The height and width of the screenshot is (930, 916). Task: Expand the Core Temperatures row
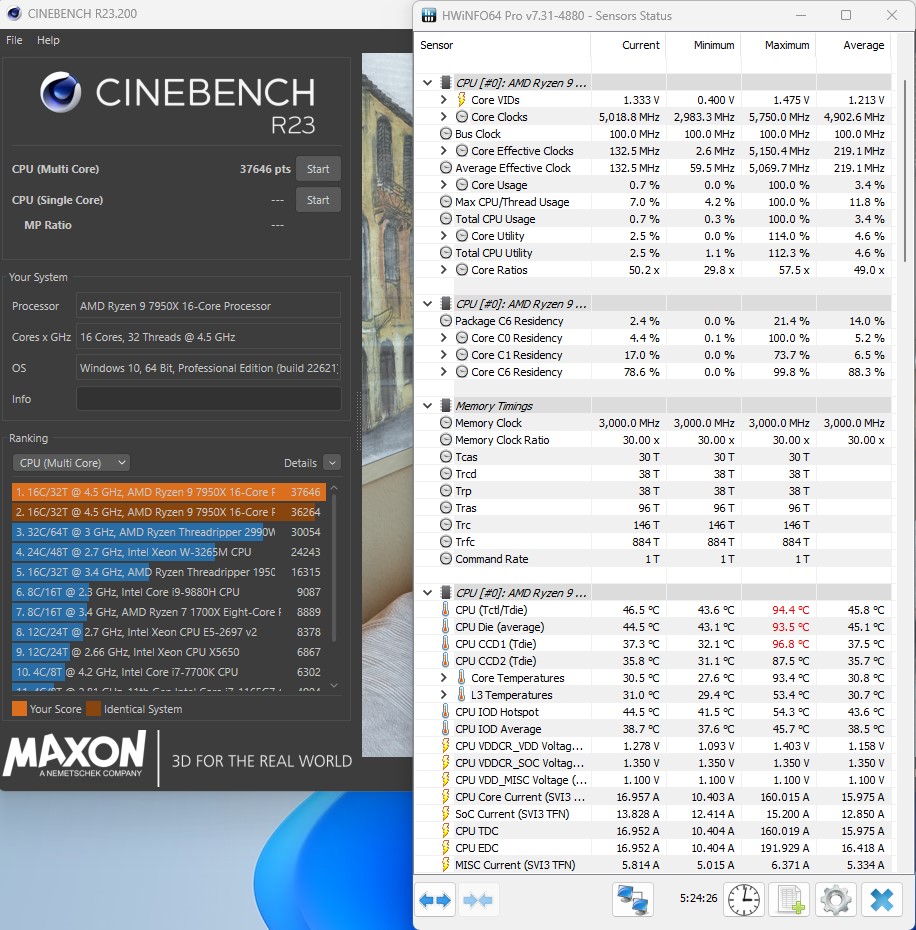point(444,678)
